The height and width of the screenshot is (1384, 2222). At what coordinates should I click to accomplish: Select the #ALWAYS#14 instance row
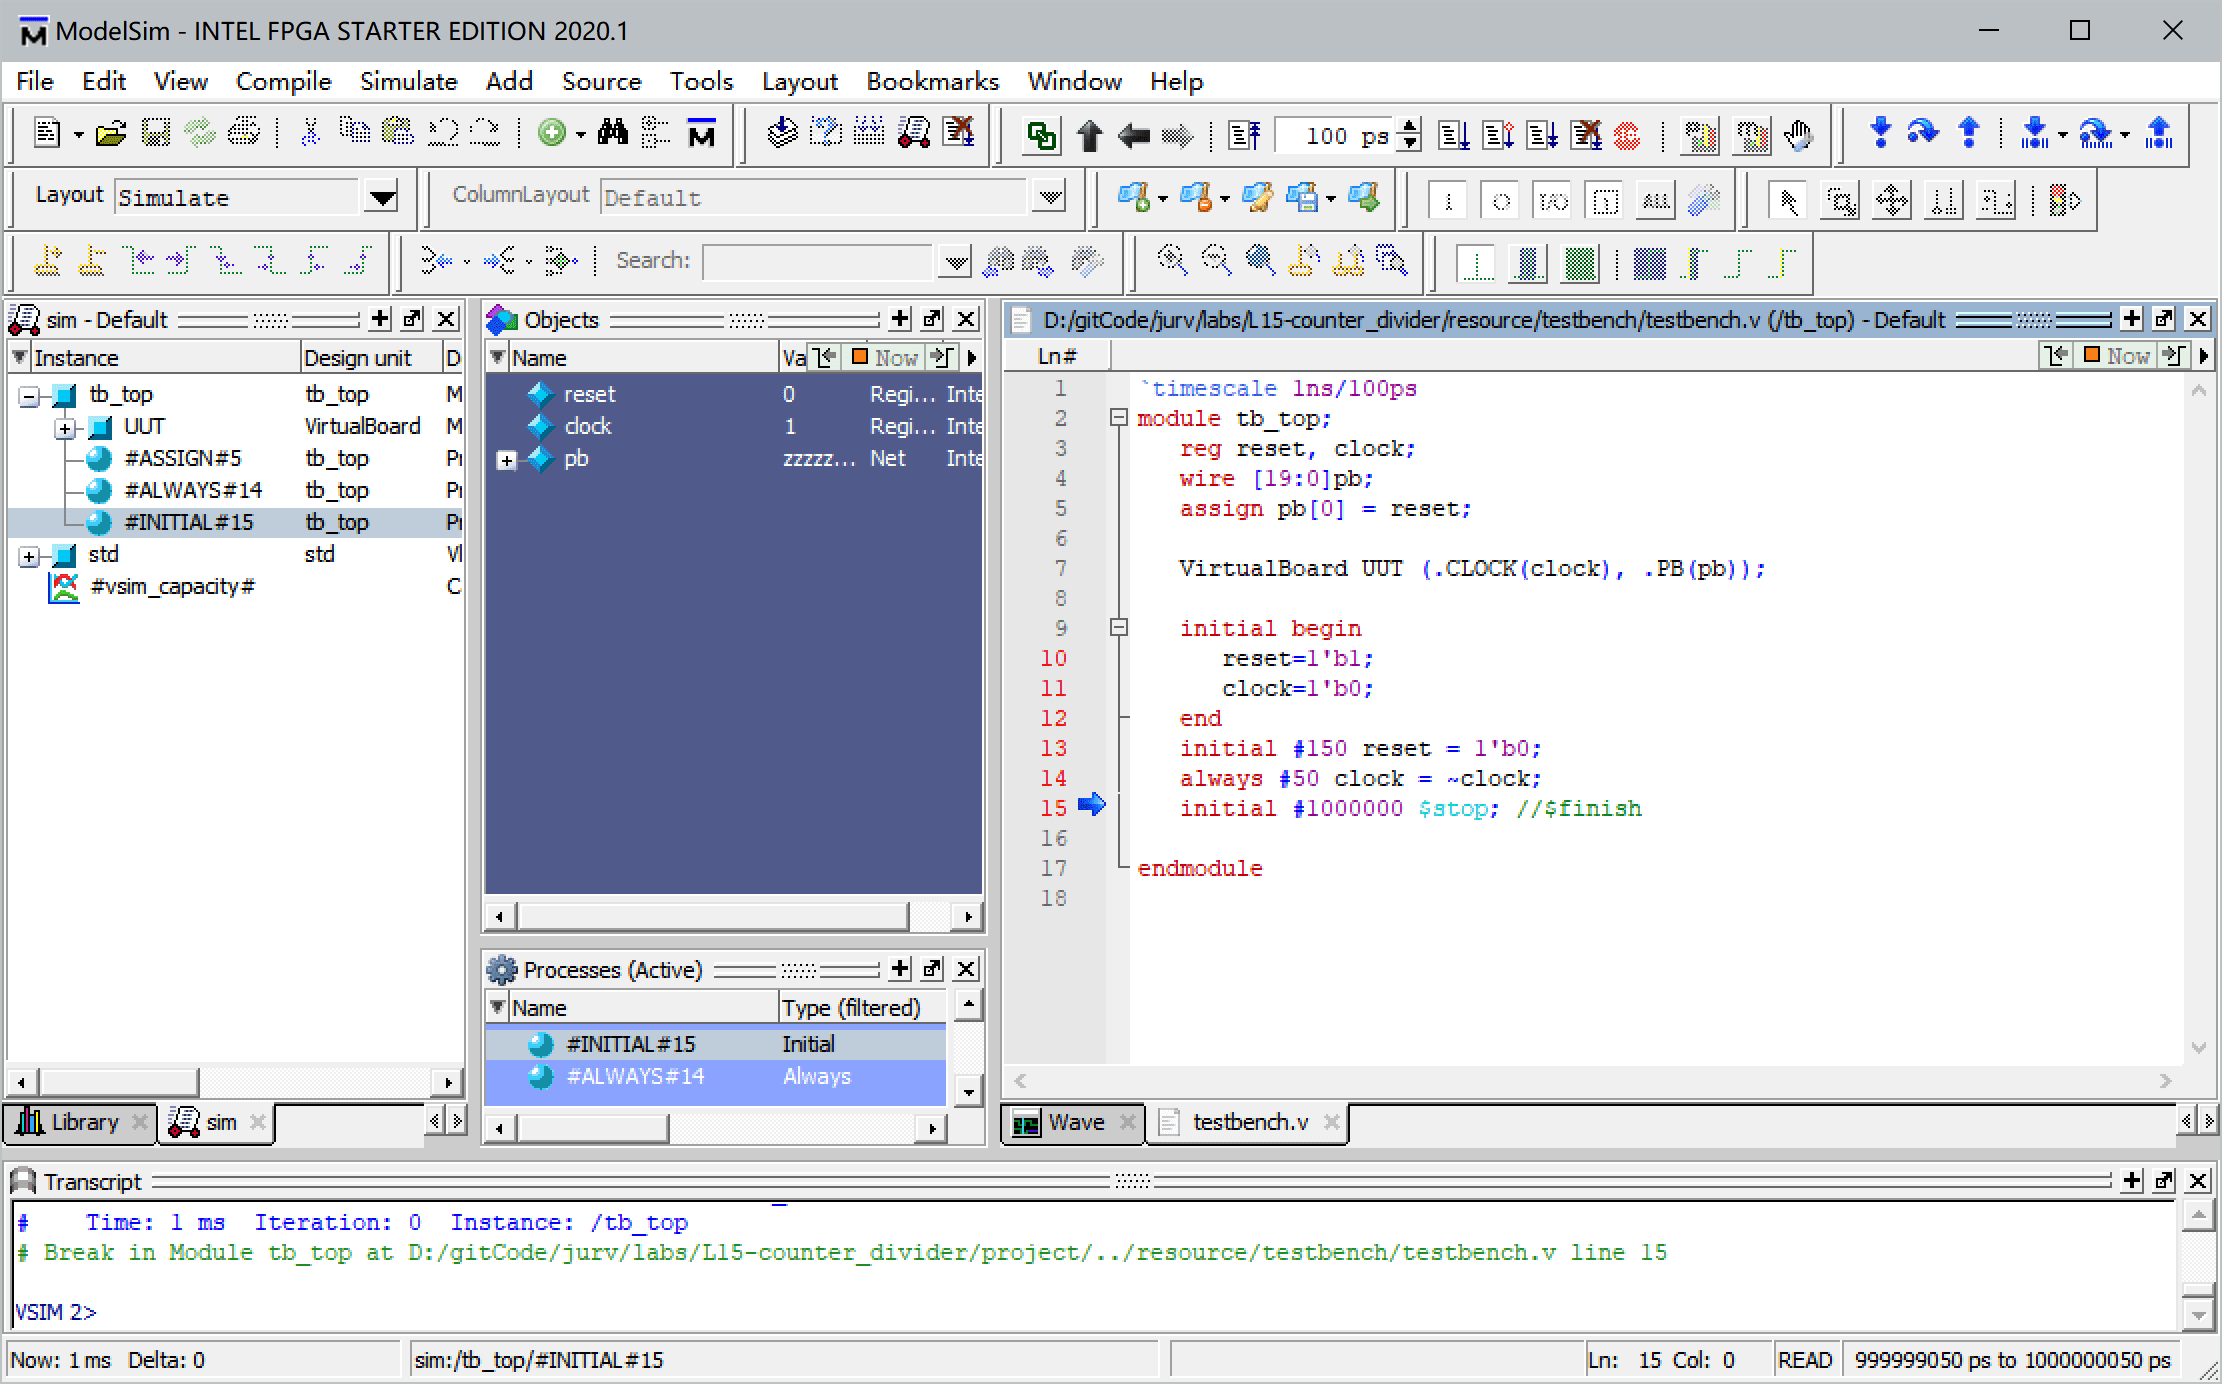(x=234, y=490)
